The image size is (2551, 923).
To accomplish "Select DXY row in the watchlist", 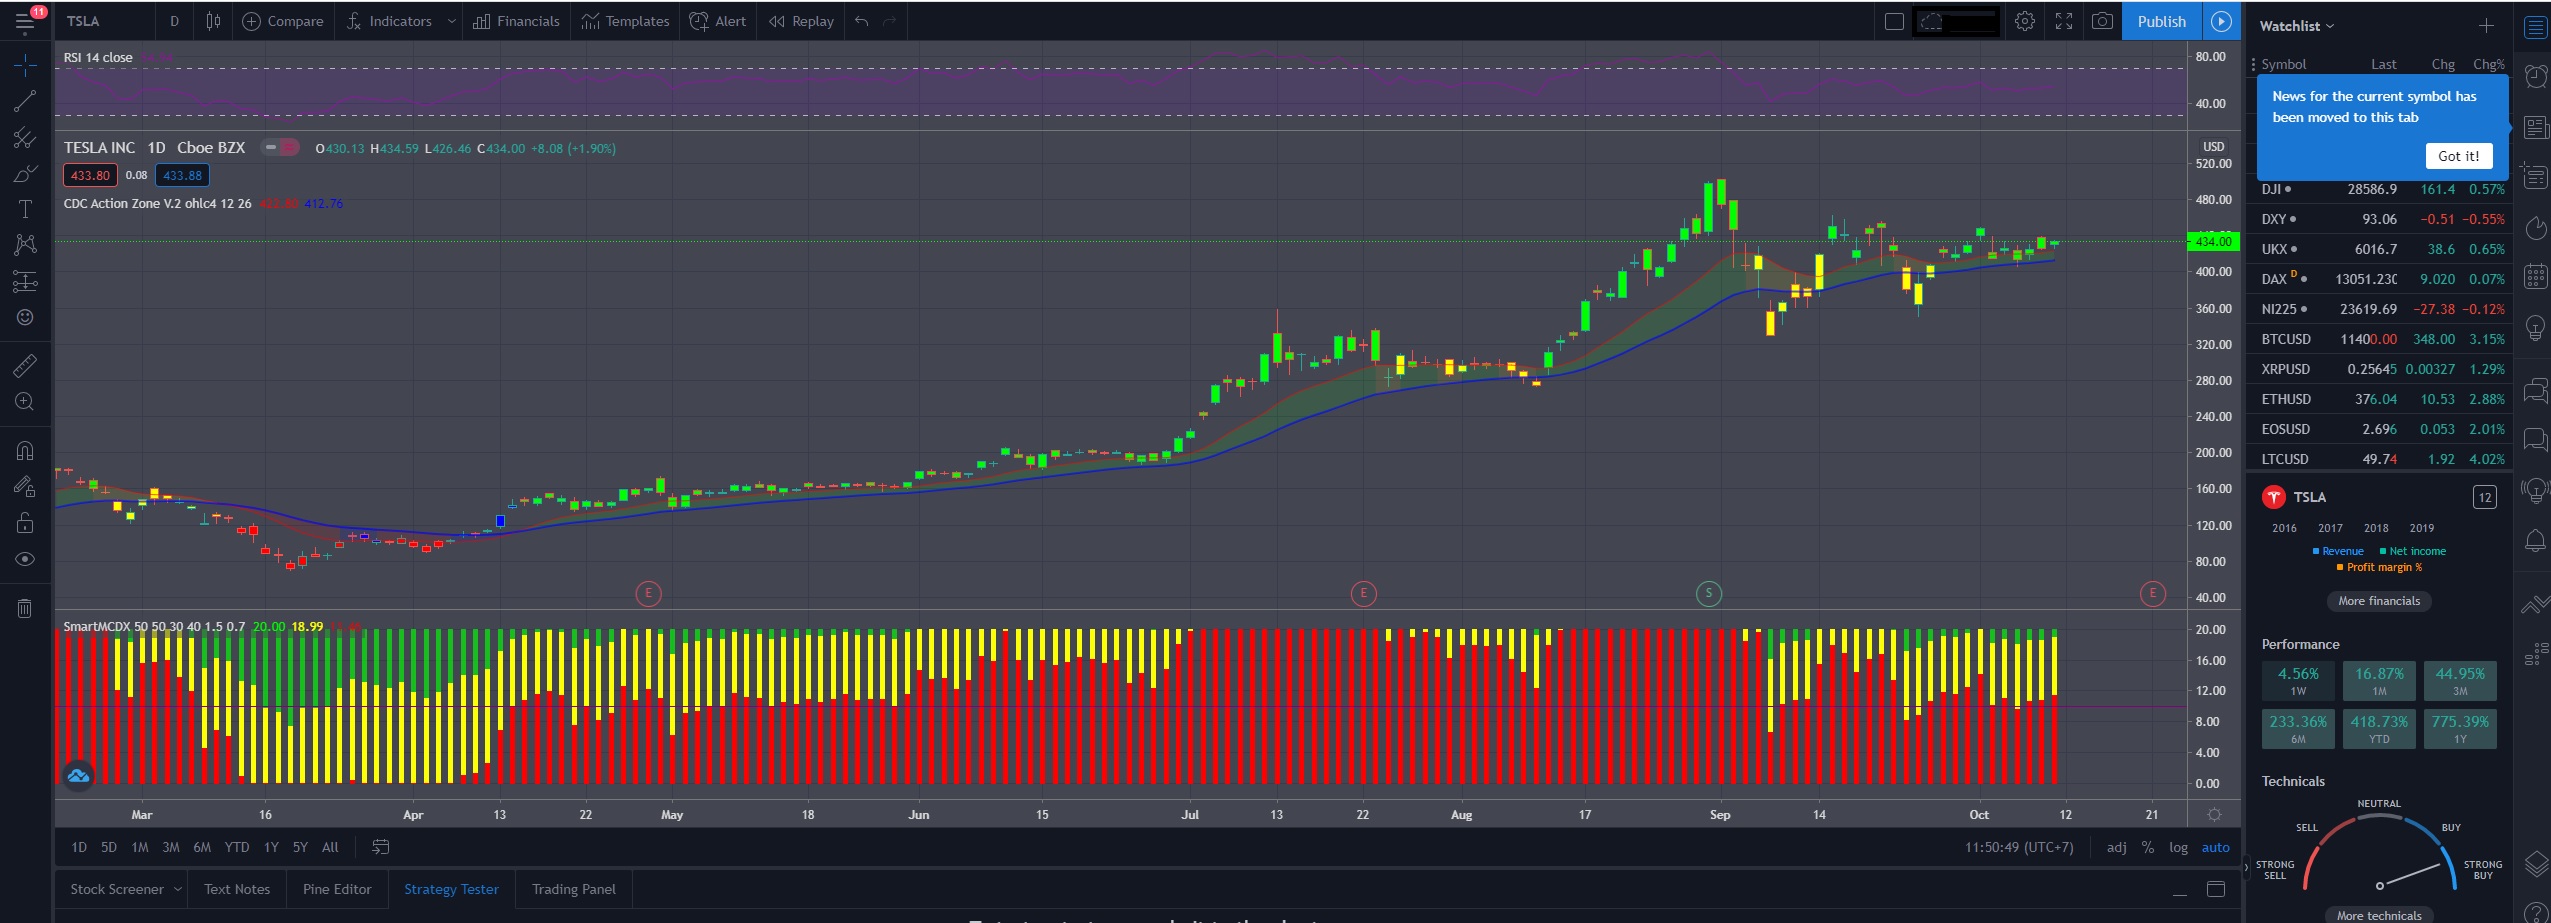I will point(2381,219).
